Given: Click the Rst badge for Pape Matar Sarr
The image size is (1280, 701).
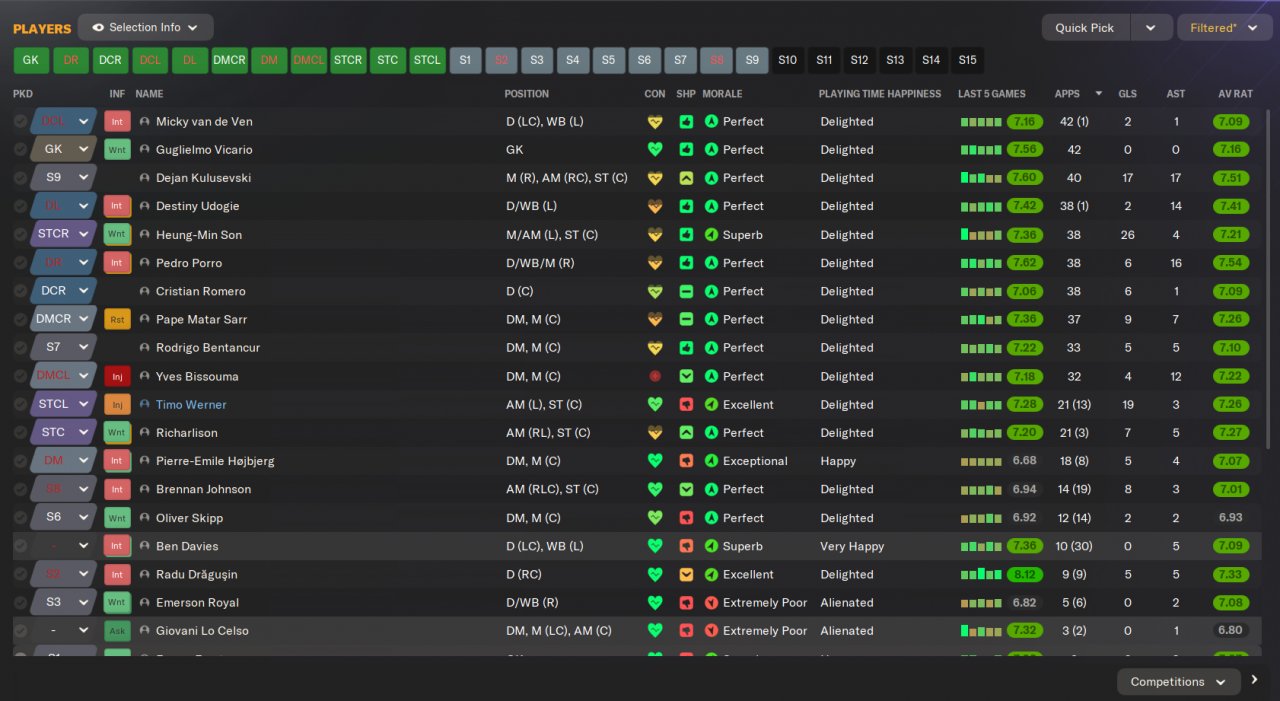Looking at the screenshot, I should coord(117,320).
